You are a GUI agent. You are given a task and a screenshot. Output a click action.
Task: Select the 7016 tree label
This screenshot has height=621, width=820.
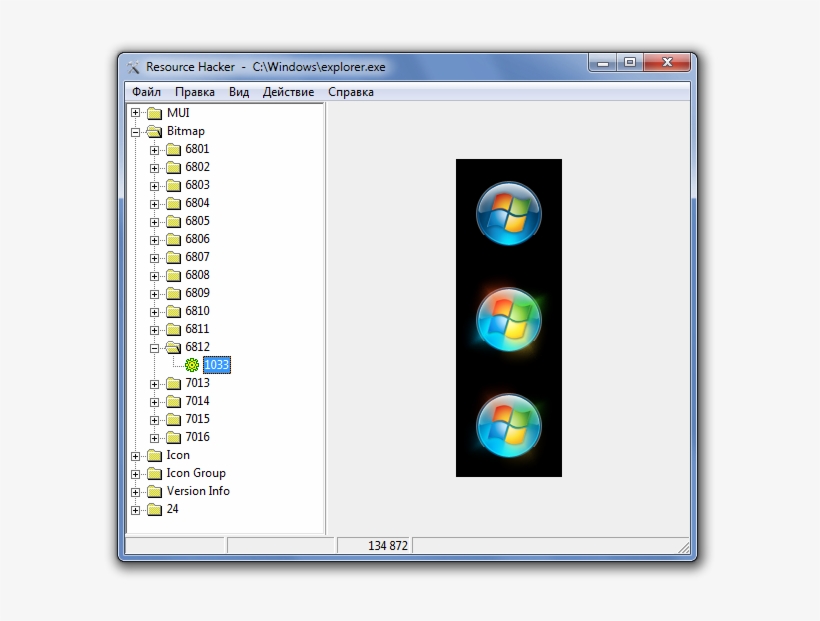point(197,437)
